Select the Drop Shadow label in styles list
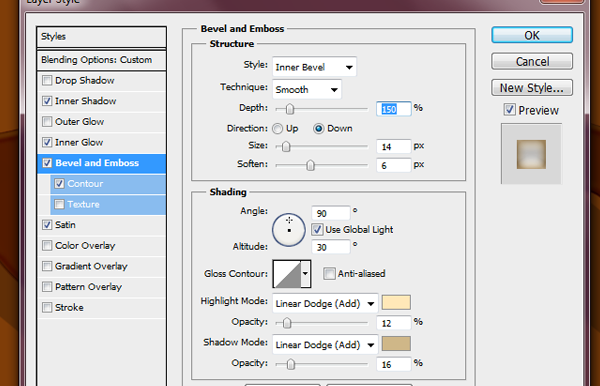 (85, 80)
